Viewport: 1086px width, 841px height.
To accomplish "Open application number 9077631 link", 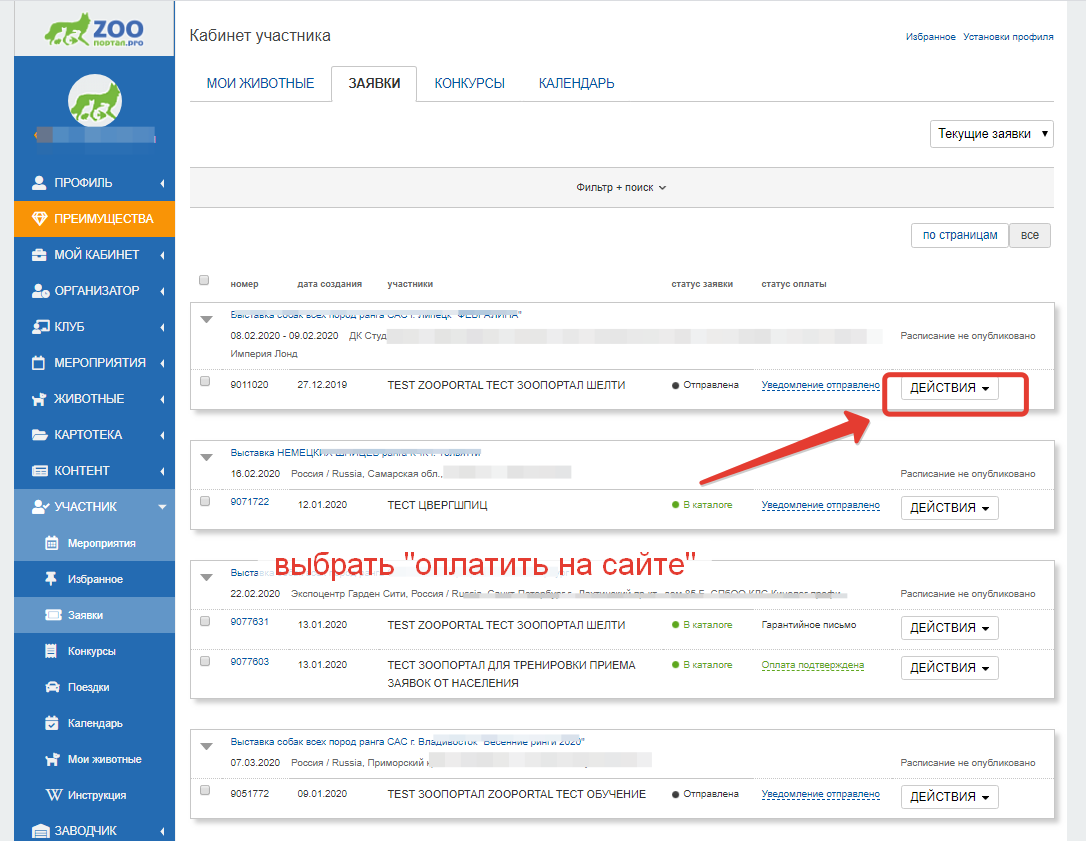I will 249,622.
